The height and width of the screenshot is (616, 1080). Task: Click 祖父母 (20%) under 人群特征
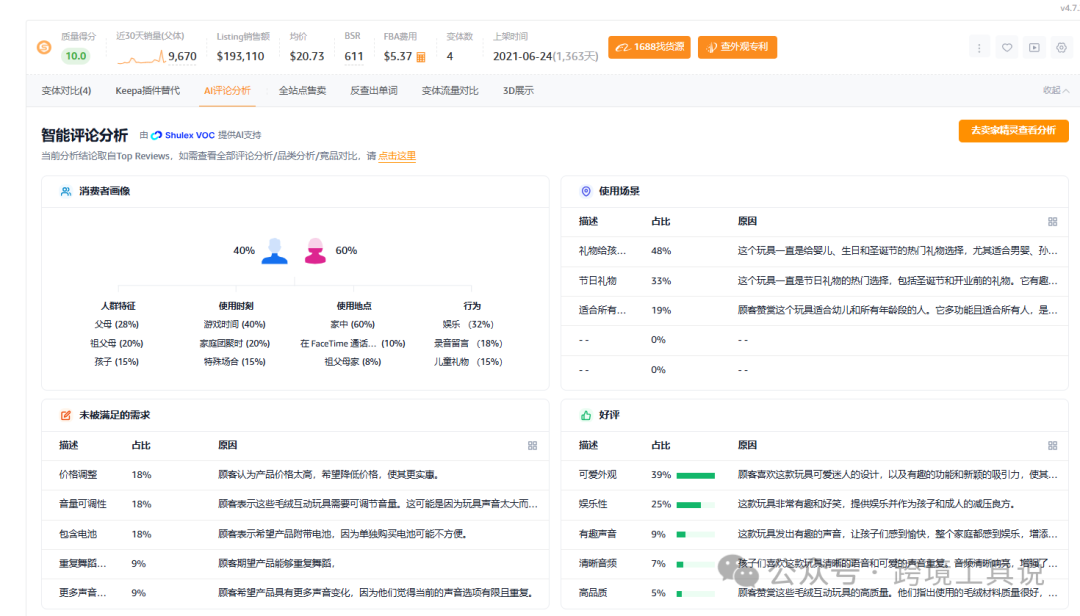(x=116, y=343)
